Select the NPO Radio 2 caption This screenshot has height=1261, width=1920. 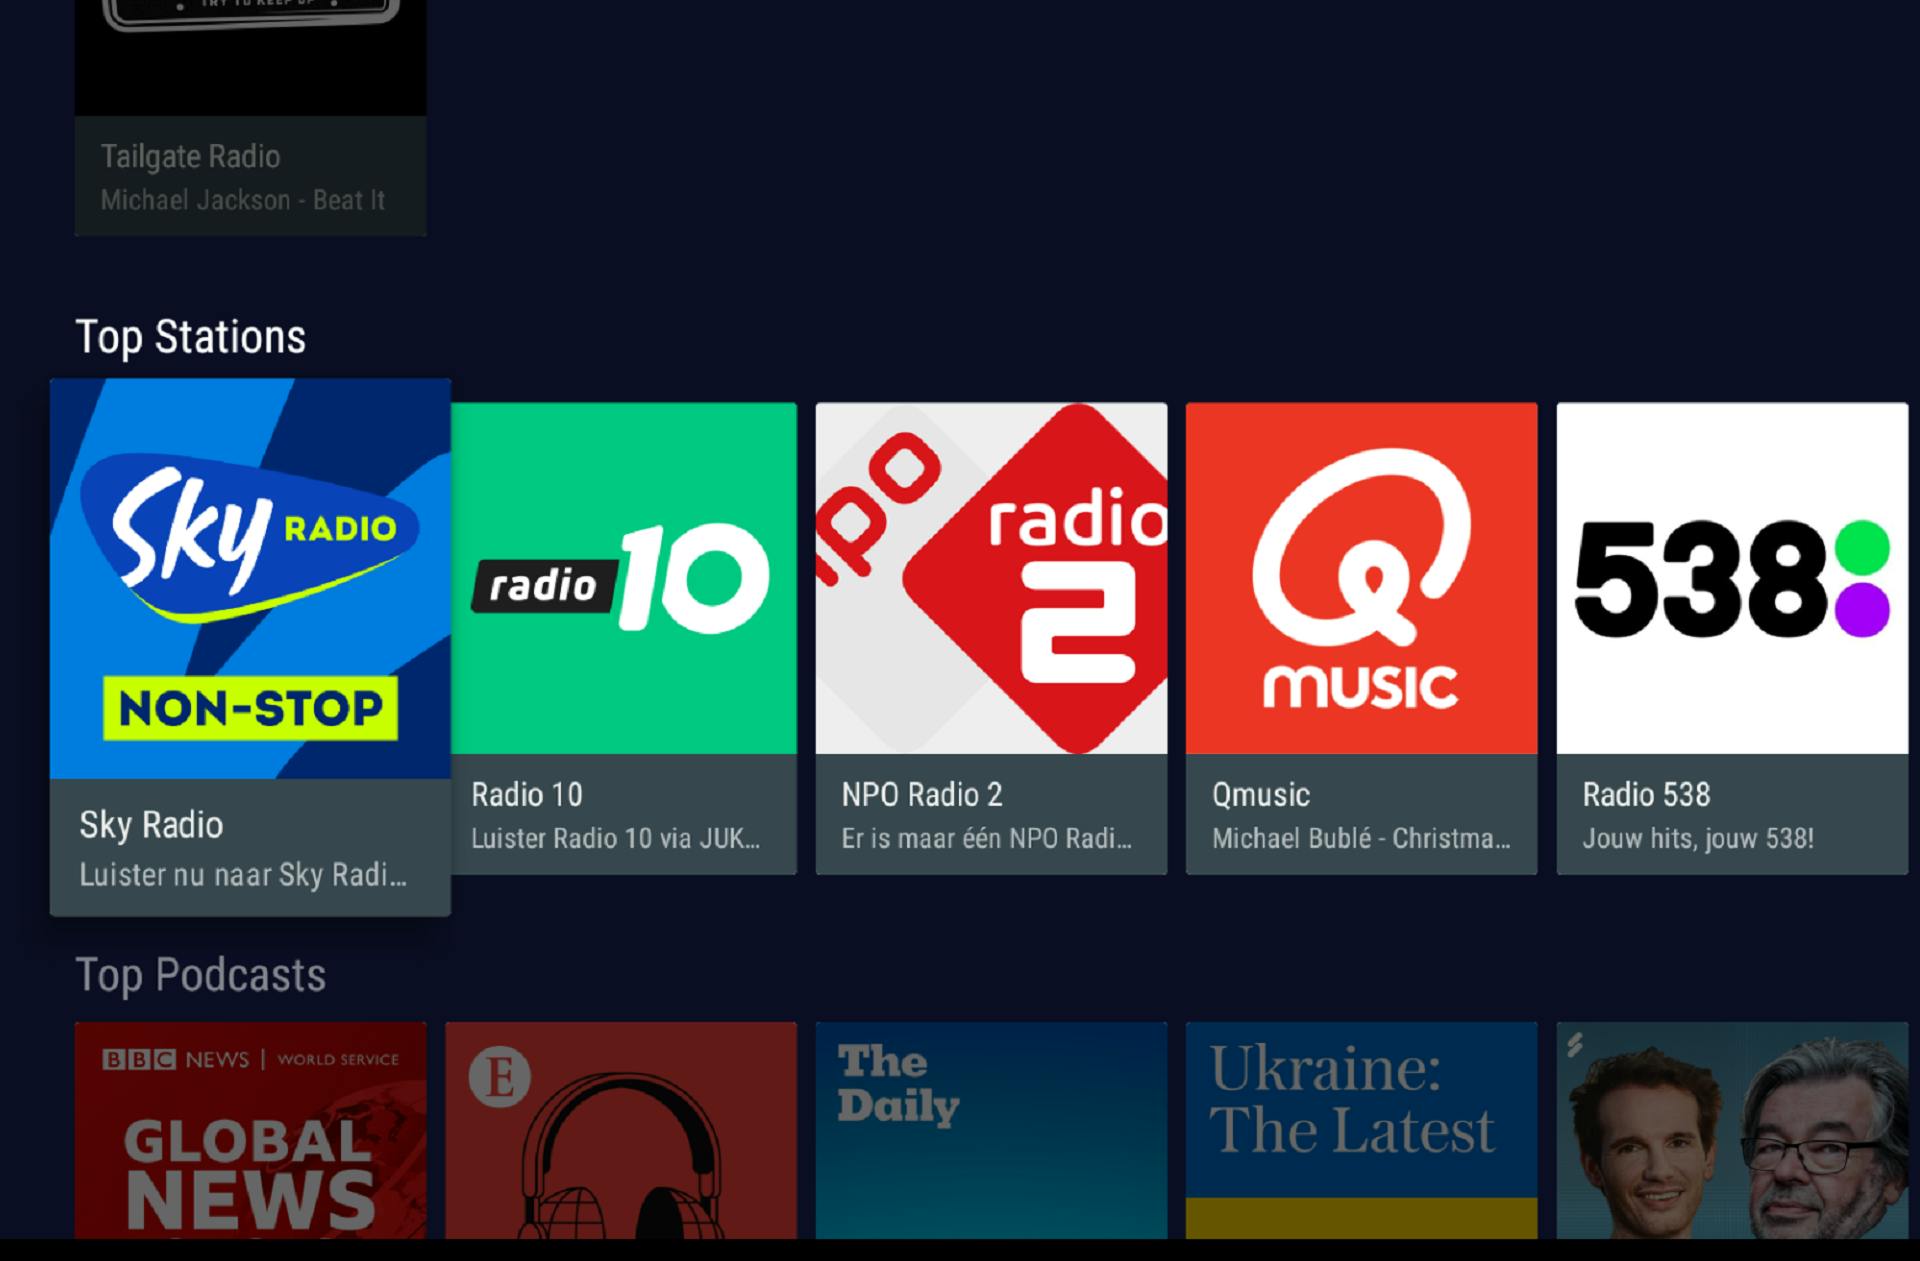coord(985,838)
